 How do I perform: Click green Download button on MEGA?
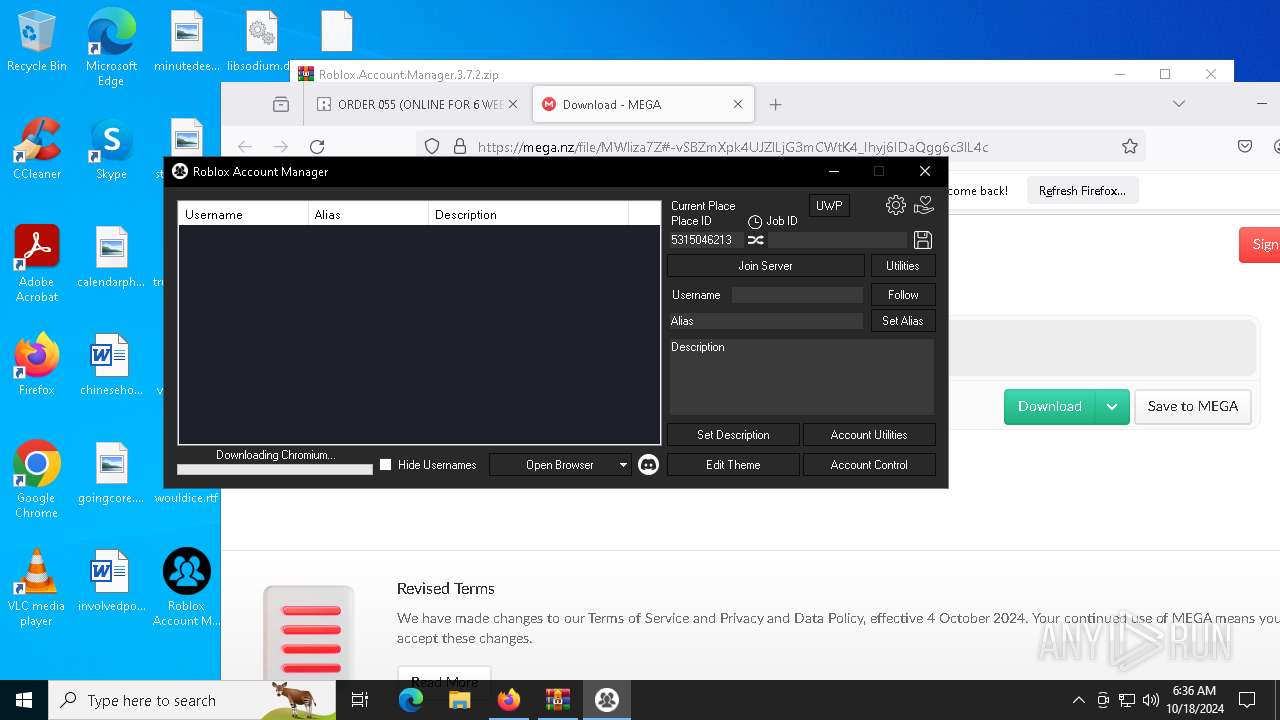click(1050, 406)
